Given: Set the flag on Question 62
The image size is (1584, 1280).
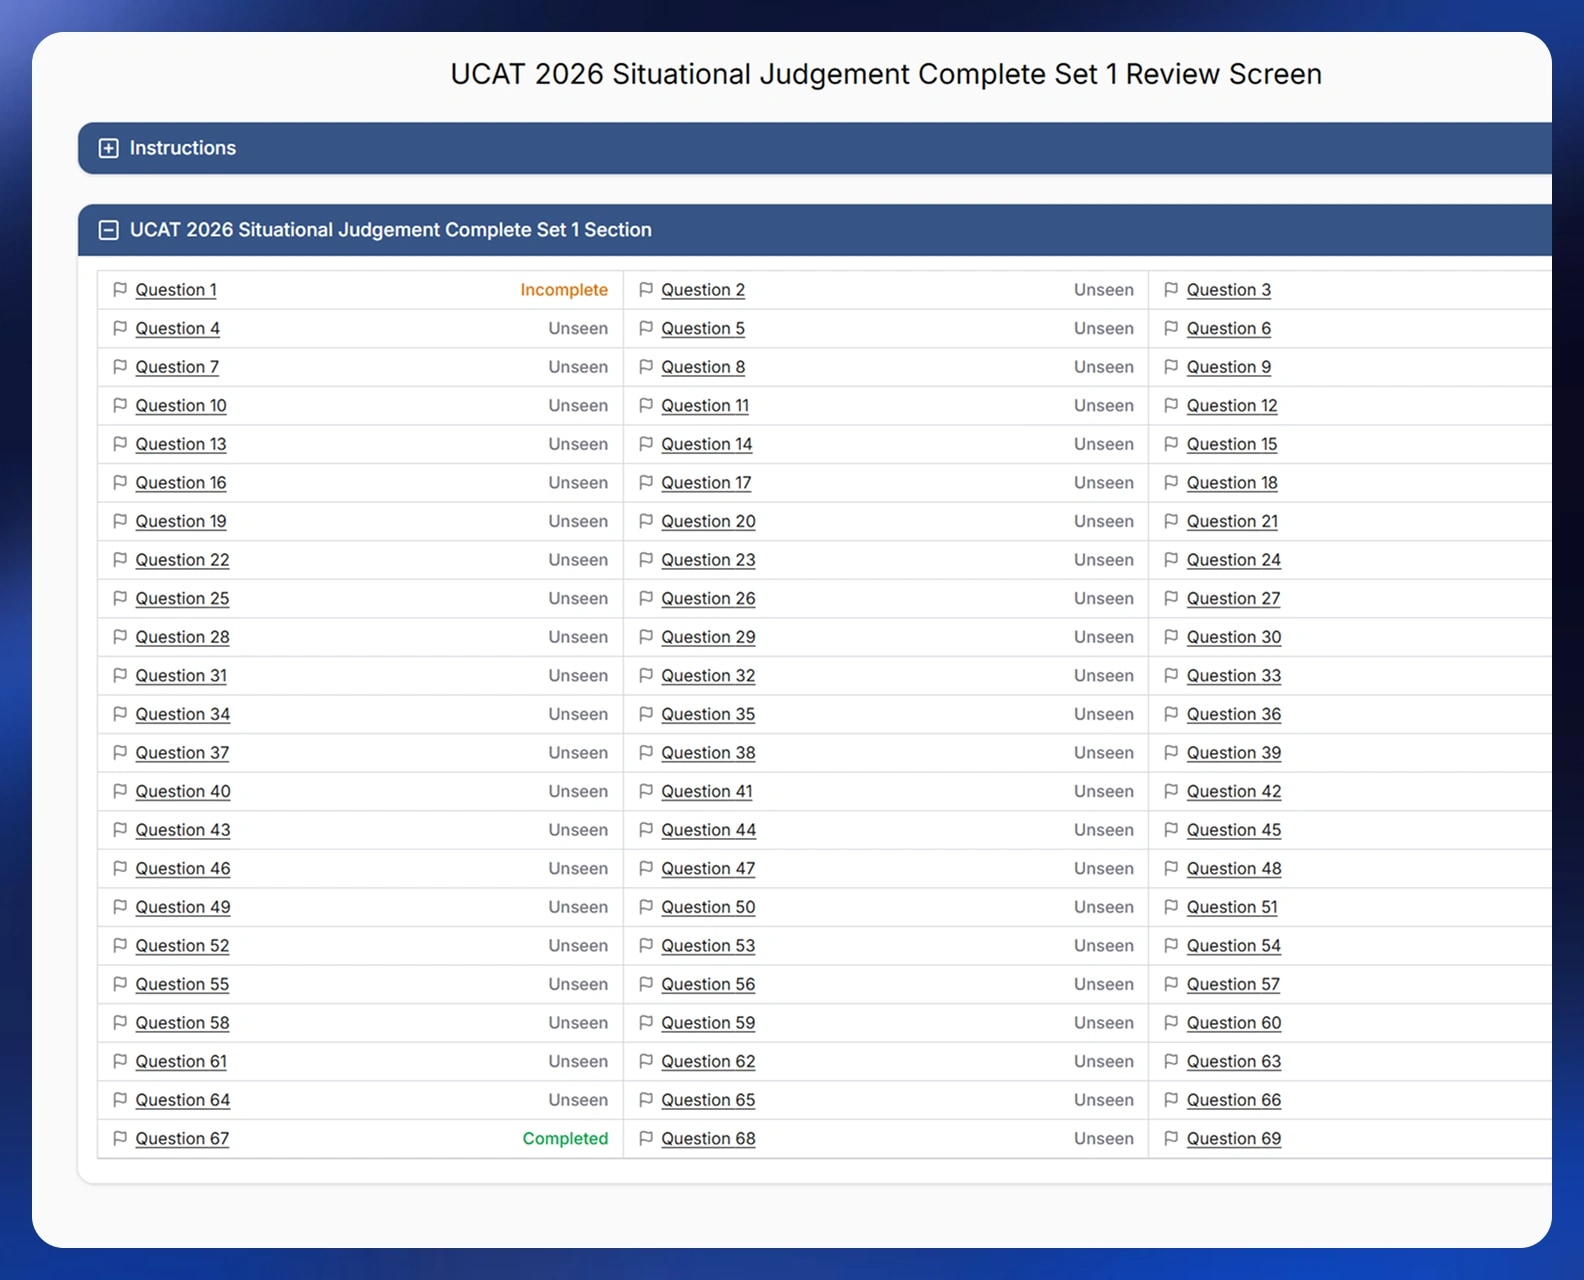Looking at the screenshot, I should [646, 1061].
